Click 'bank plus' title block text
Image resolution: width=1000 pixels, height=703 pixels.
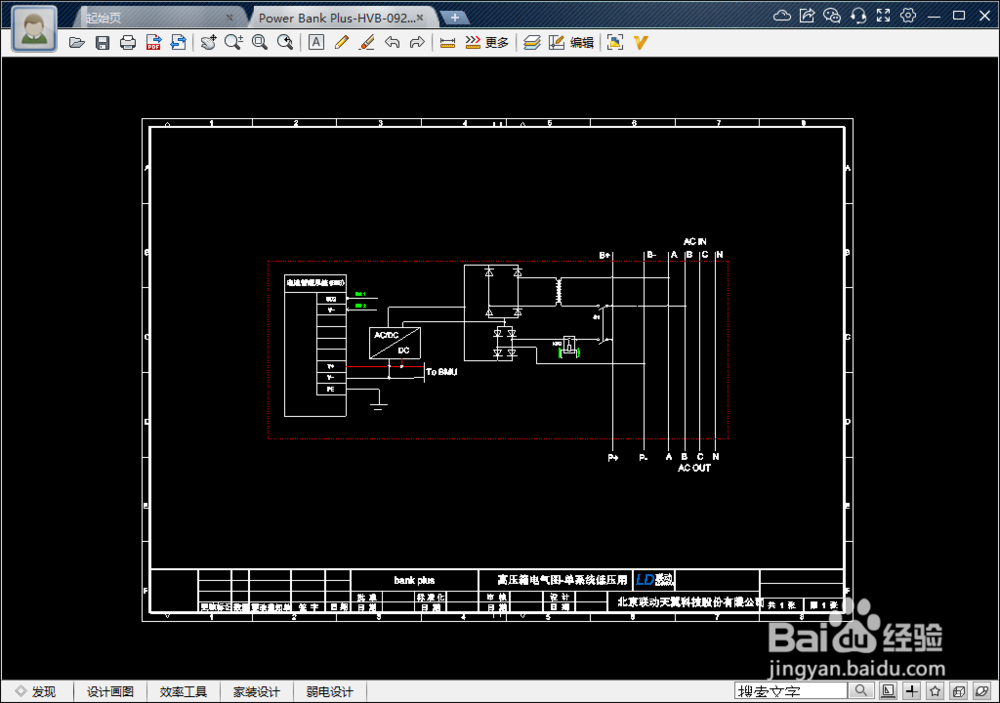pos(415,581)
